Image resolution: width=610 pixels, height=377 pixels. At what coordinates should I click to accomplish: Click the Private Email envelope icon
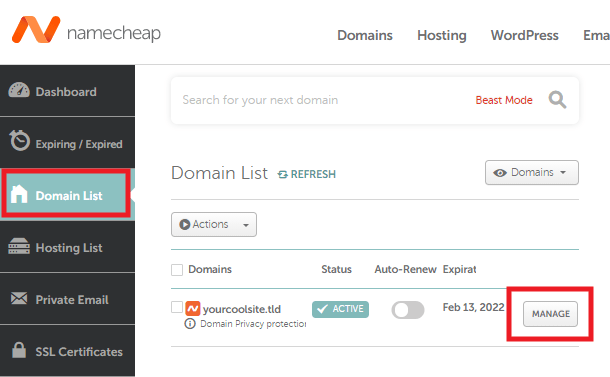(19, 298)
